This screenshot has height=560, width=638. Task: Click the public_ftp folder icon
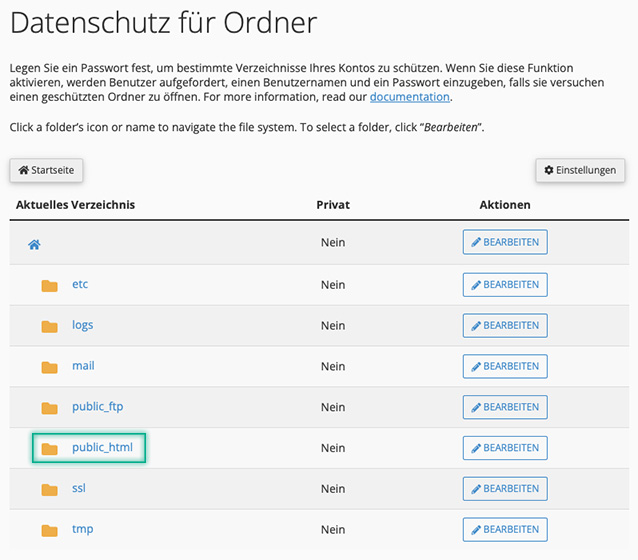point(50,408)
